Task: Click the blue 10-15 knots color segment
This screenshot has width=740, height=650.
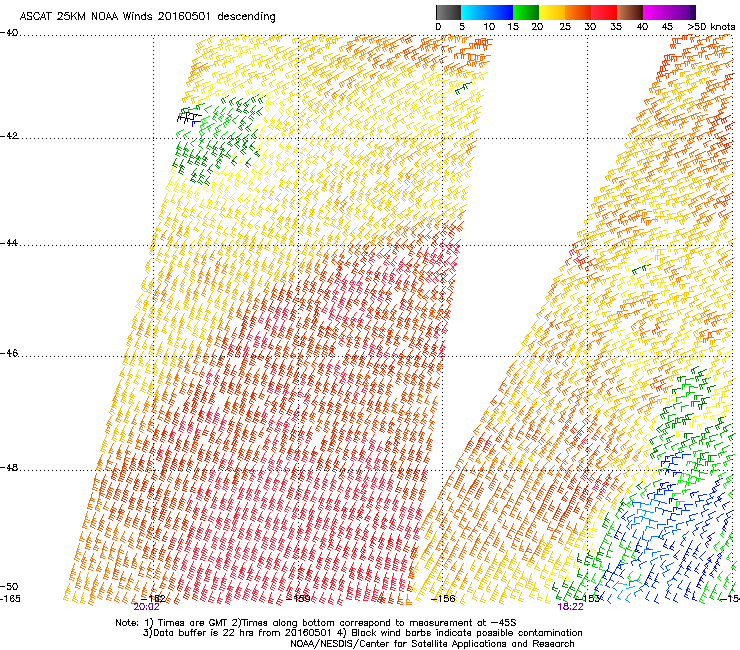Action: 500,12
